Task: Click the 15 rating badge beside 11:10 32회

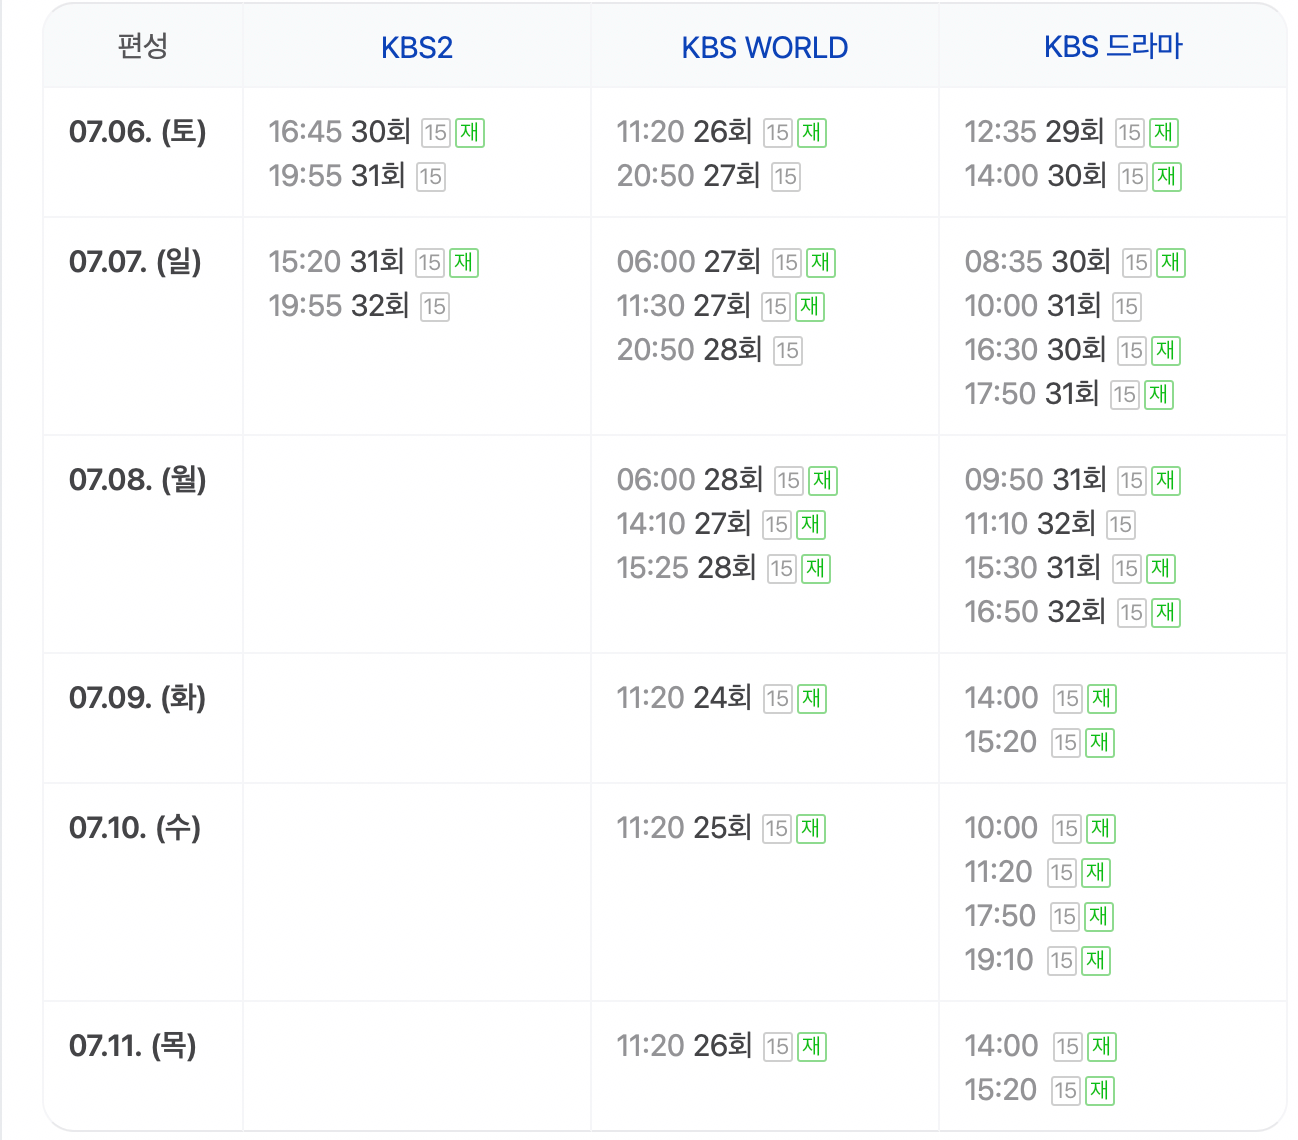Action: pyautogui.click(x=1121, y=525)
